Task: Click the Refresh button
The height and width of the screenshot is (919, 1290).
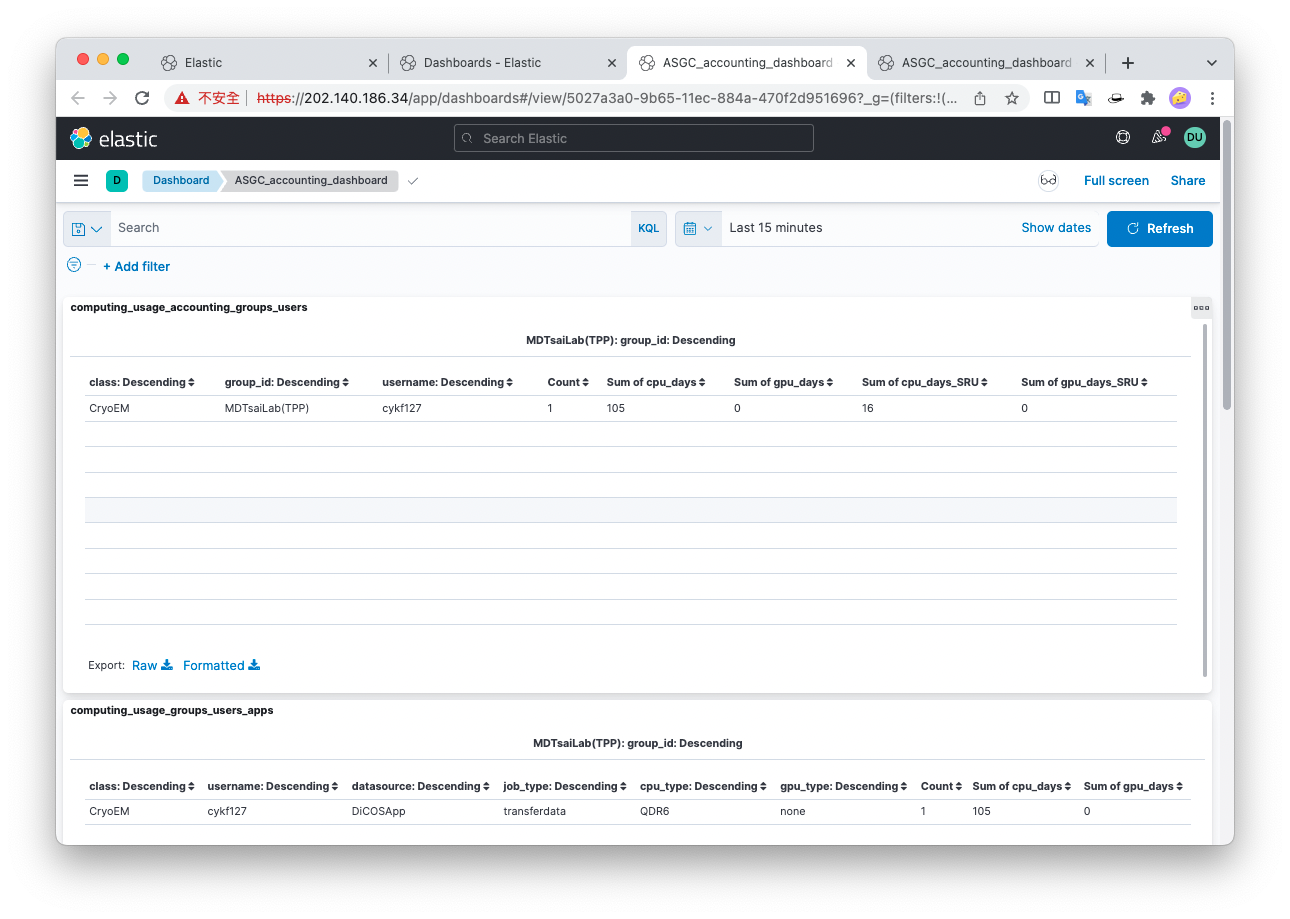Action: click(x=1160, y=228)
